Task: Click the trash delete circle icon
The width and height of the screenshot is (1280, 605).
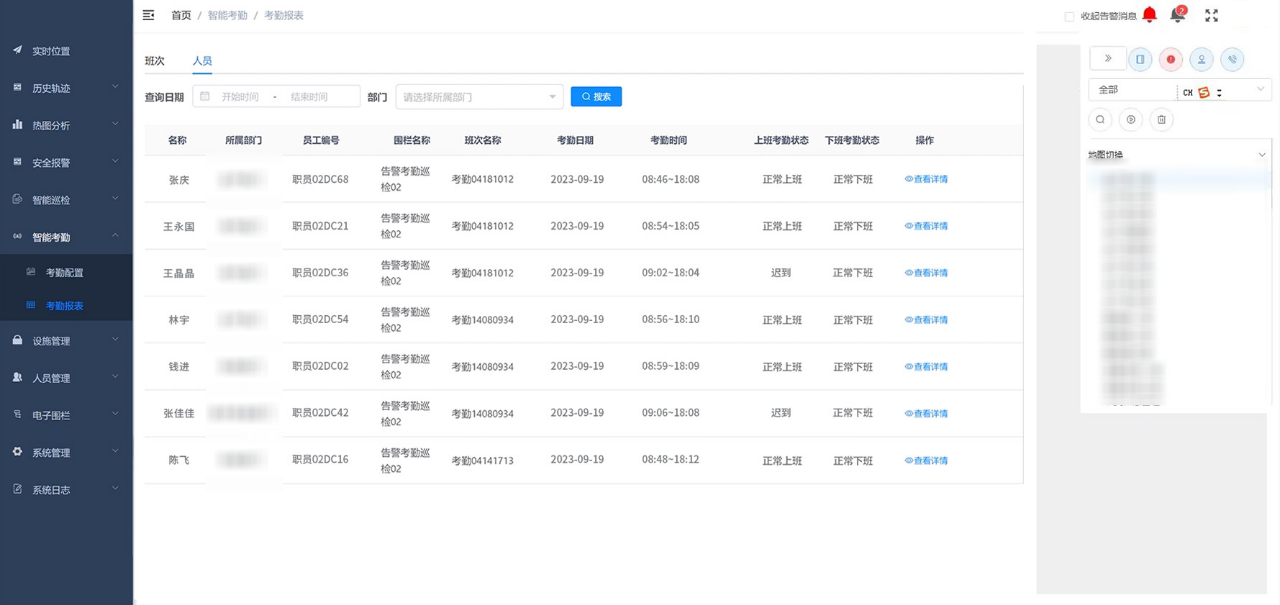Action: [x=1161, y=120]
